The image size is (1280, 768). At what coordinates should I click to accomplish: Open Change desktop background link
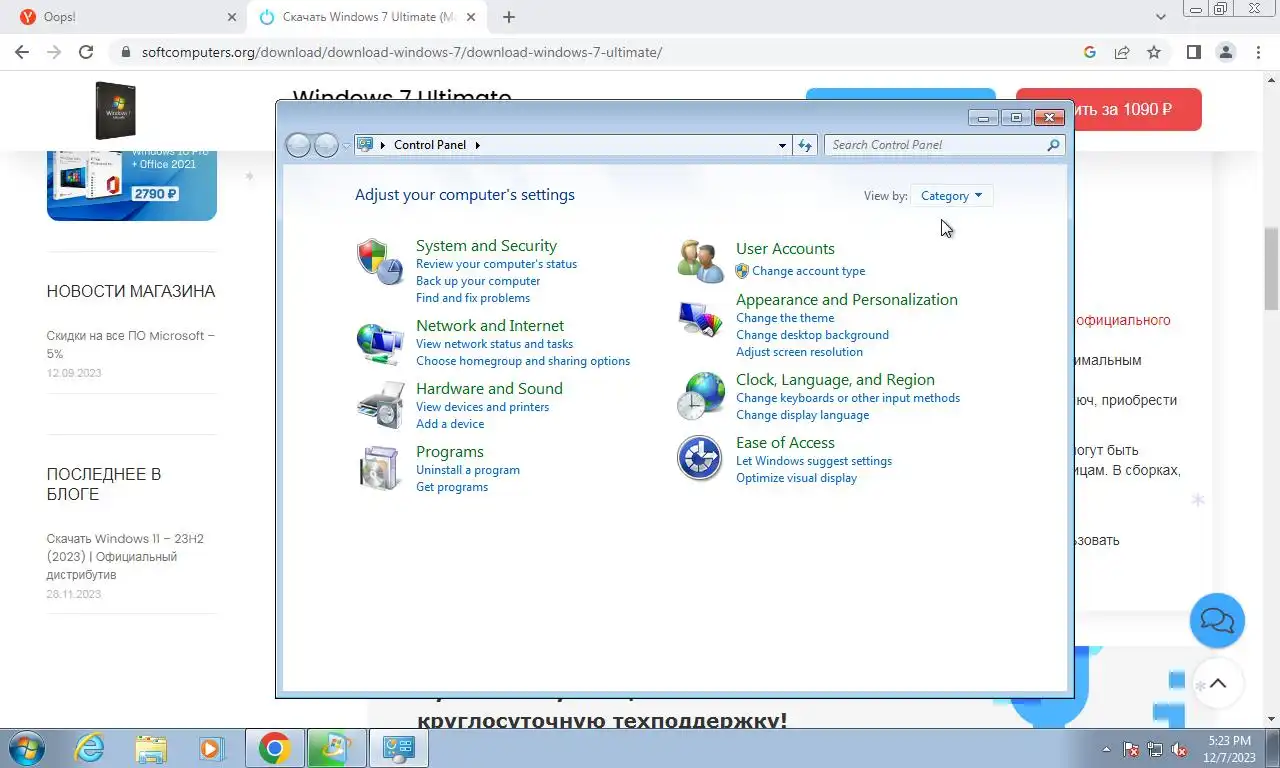812,335
